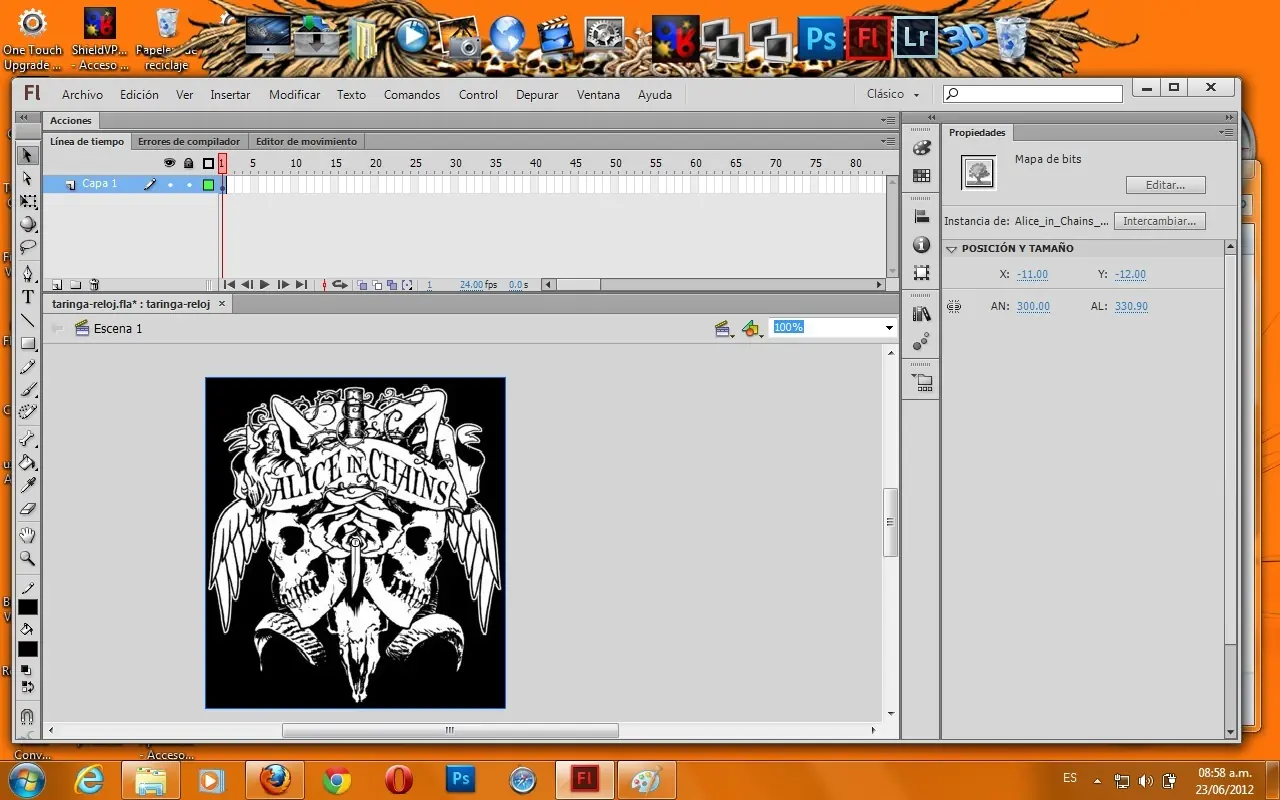Screen dimensions: 1280x800
Task: Select the Rectangle tool
Action: pyautogui.click(x=28, y=343)
